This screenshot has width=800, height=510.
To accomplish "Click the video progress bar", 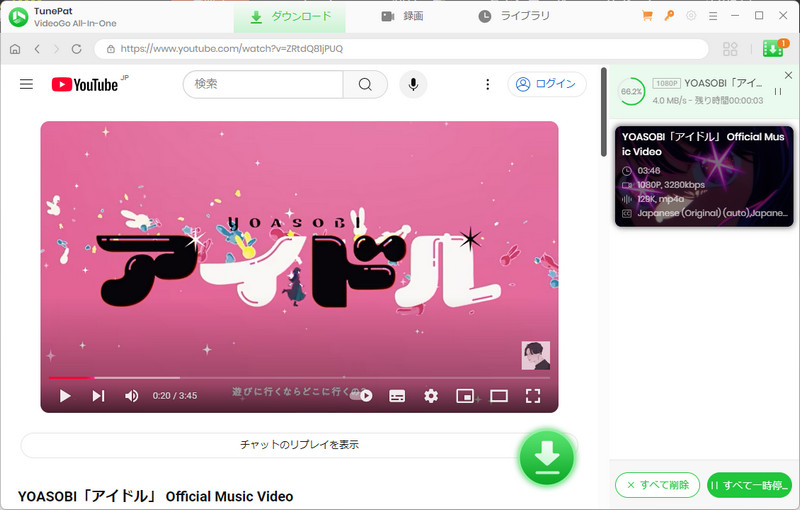I will pos(299,378).
